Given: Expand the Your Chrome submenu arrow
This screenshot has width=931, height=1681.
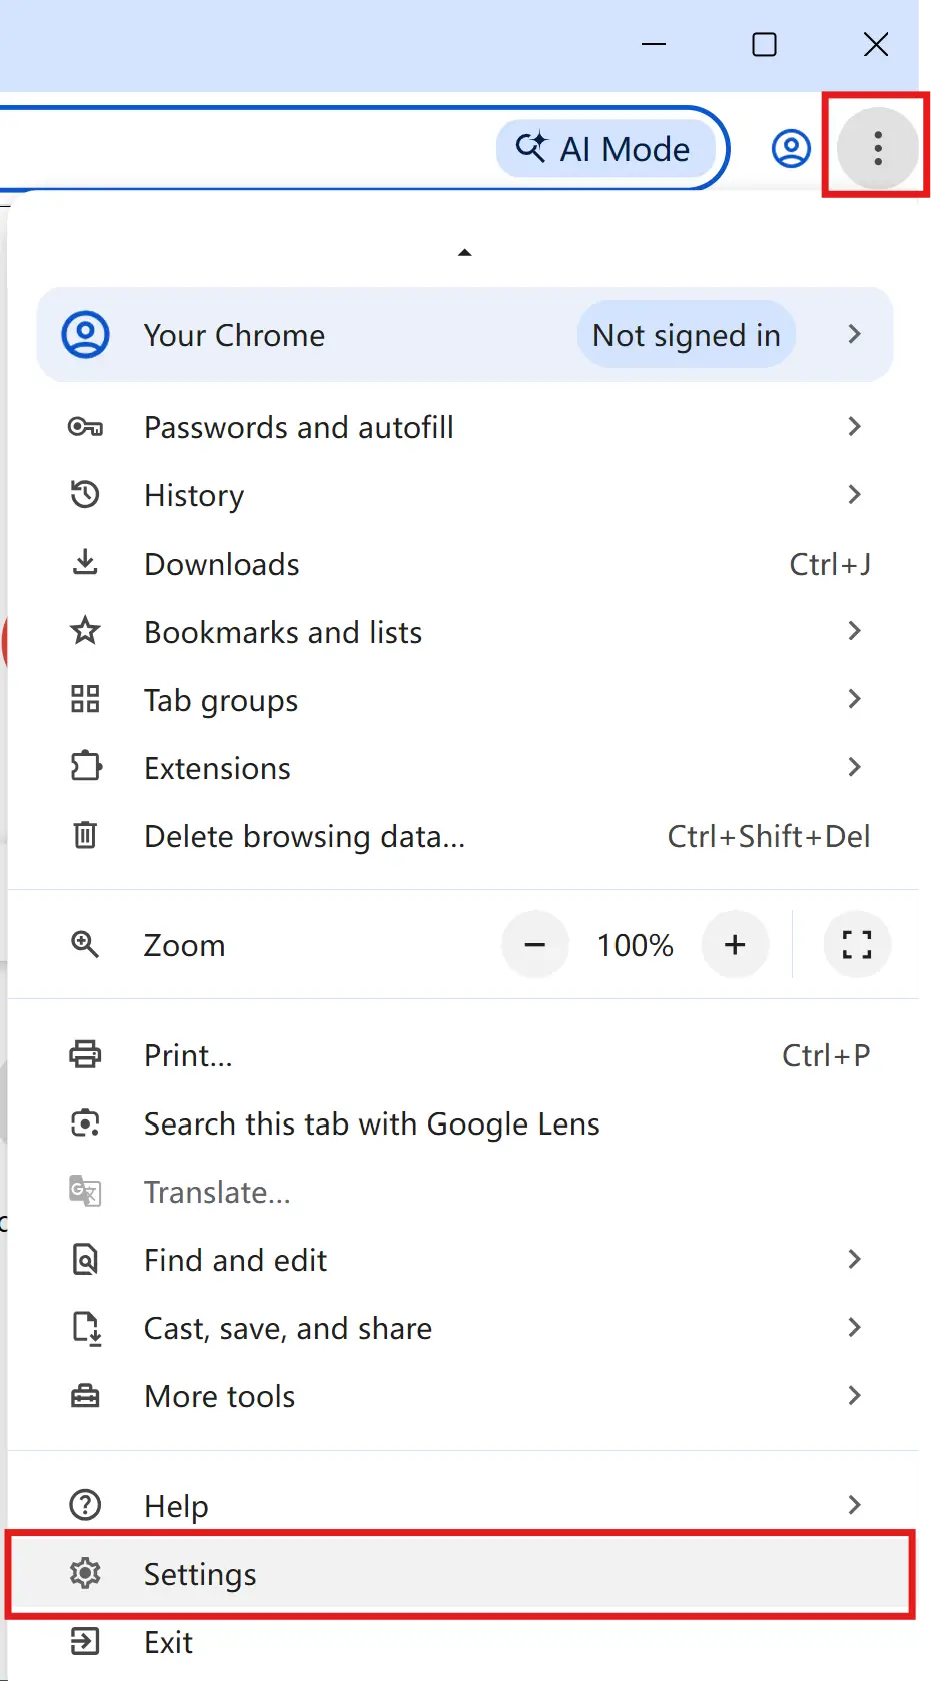Looking at the screenshot, I should click(854, 334).
